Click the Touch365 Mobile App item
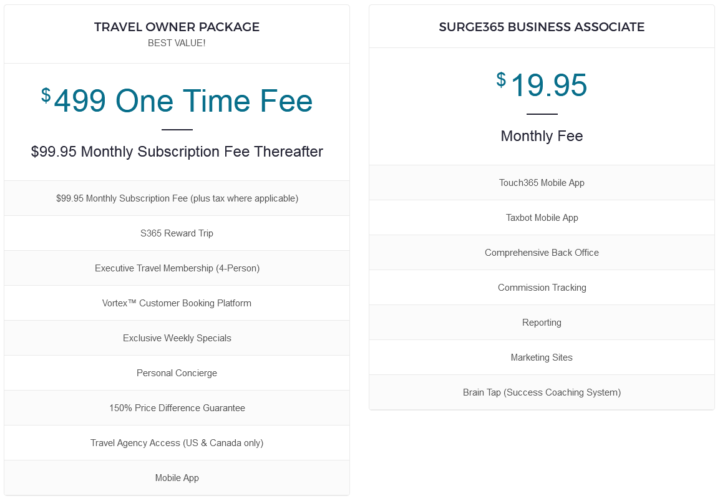Image resolution: width=720 pixels, height=501 pixels. (x=541, y=183)
